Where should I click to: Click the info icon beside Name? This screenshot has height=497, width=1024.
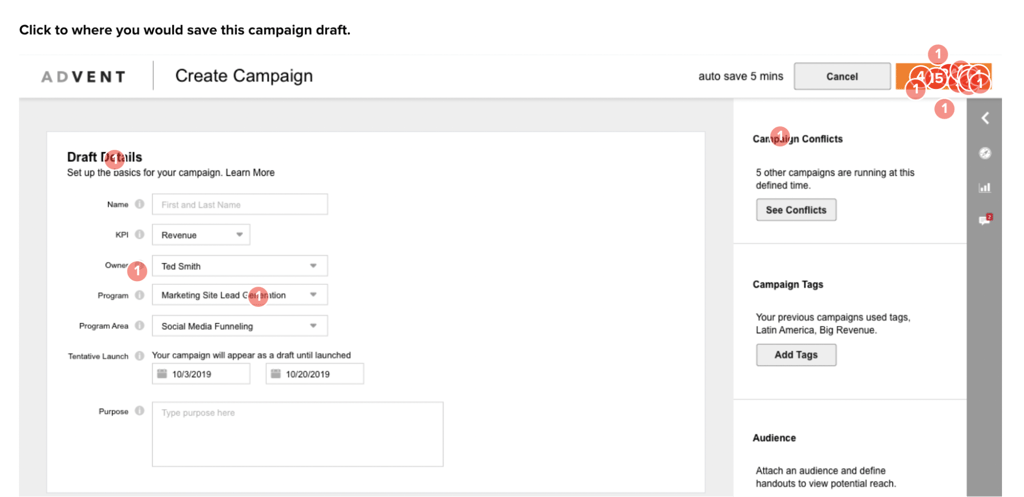[139, 204]
